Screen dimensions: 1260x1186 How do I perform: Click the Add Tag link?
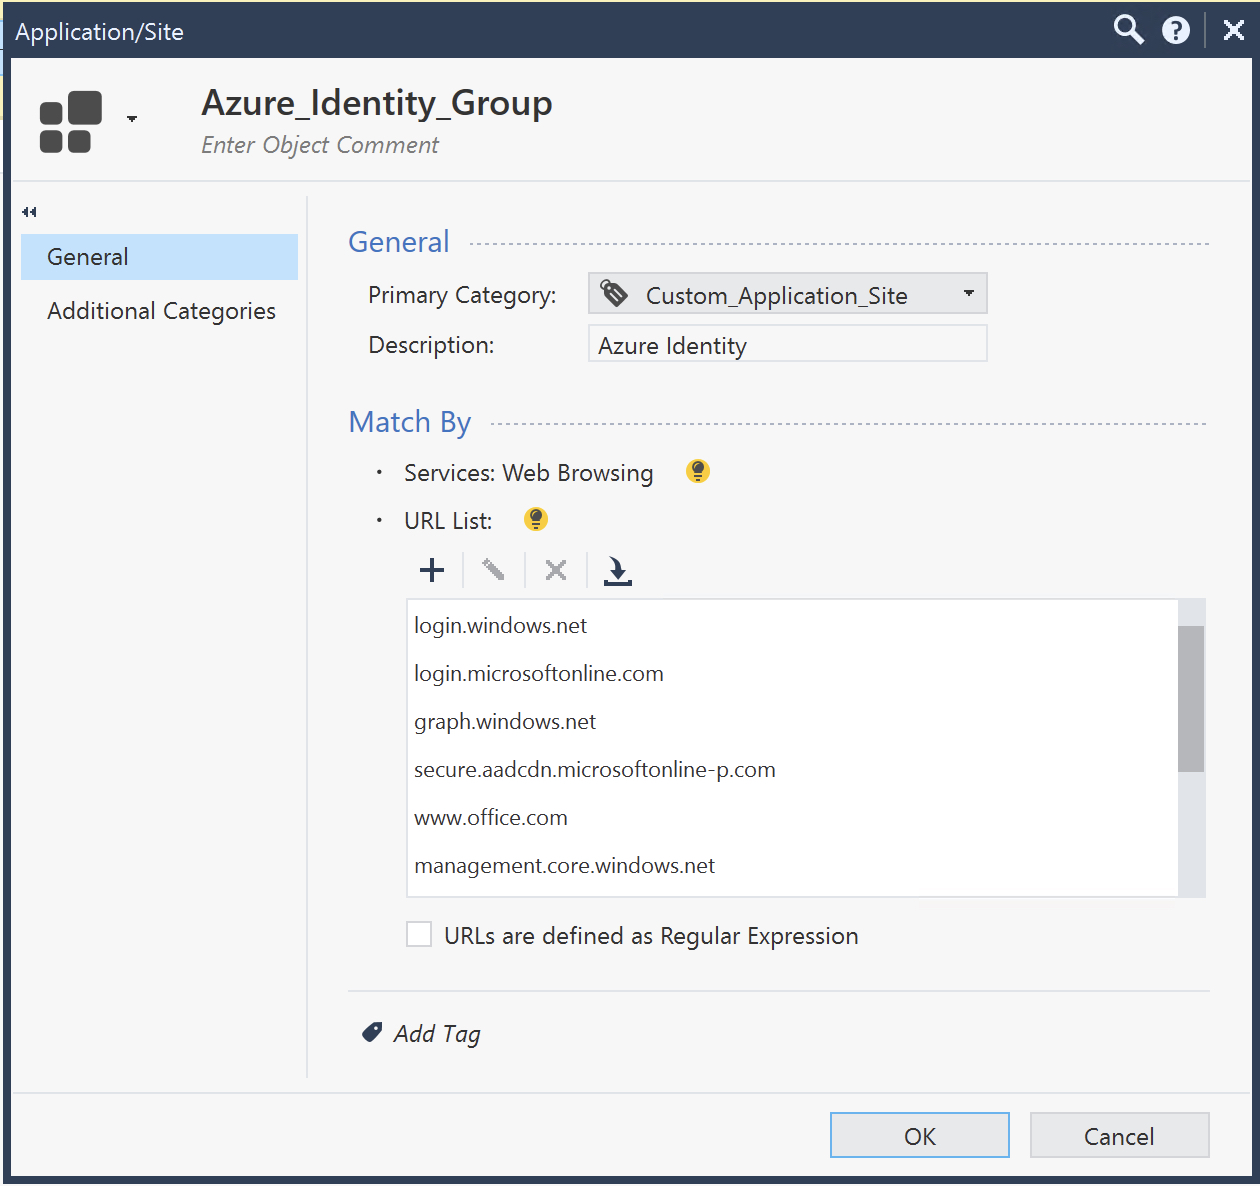coord(437,1034)
